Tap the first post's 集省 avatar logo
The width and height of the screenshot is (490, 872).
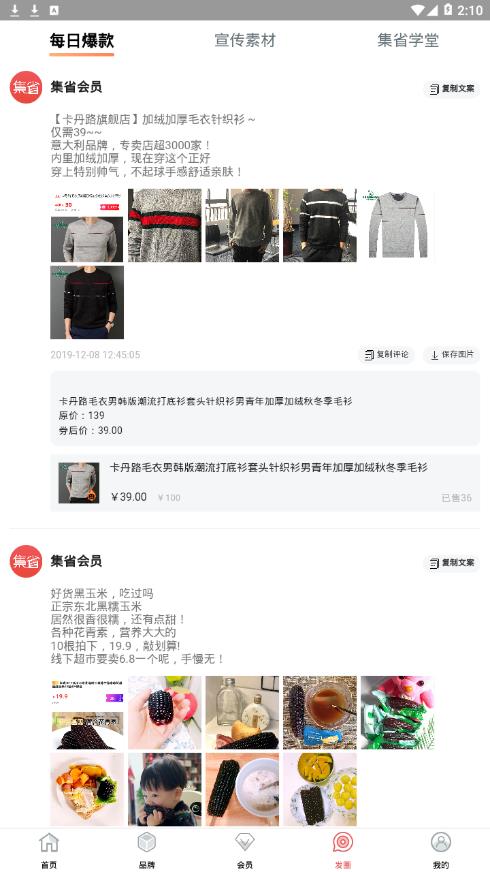26,87
